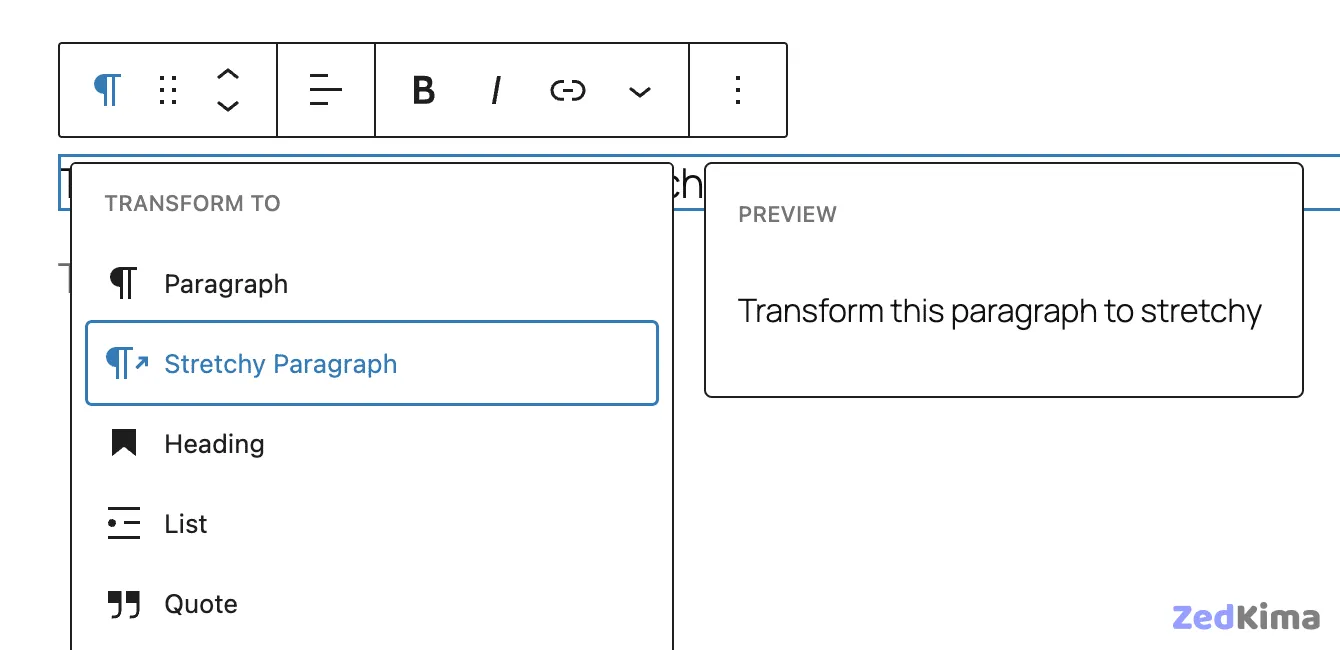Viewport: 1340px width, 650px height.
Task: Toggle bold formatting in the toolbar
Action: click(424, 90)
